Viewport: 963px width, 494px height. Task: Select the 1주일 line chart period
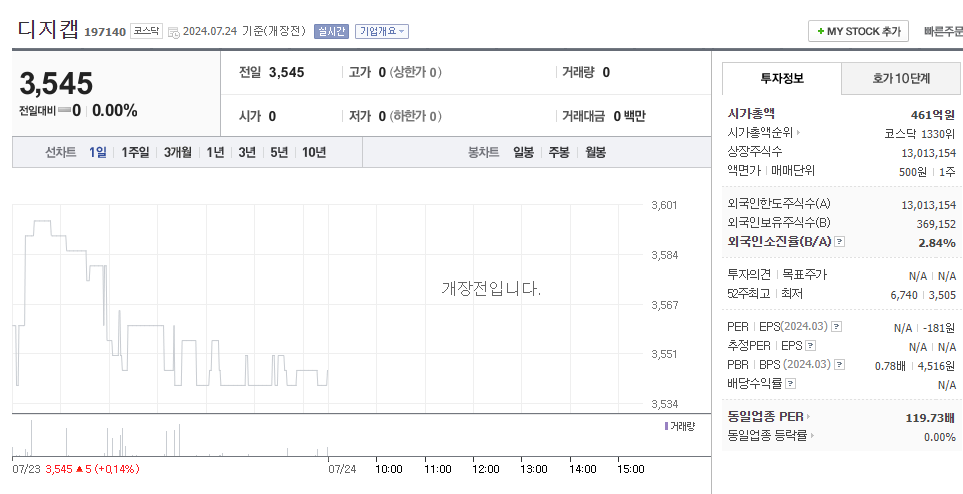coord(135,152)
